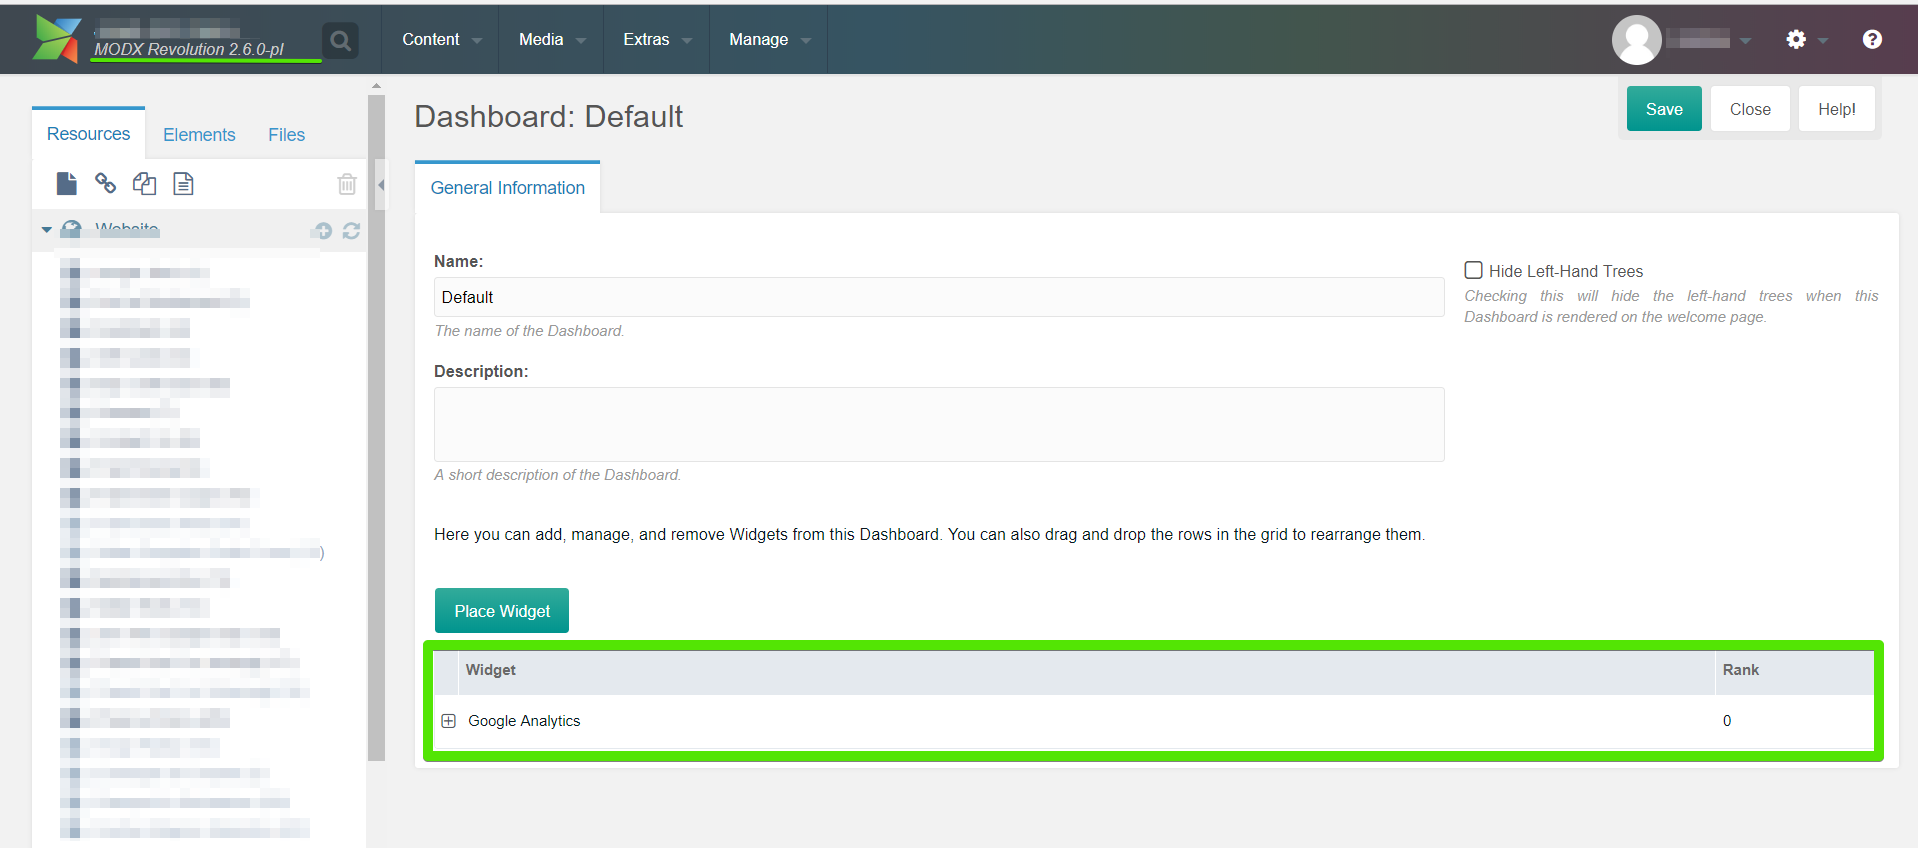1918x848 pixels.
Task: Click the Description text area
Action: coord(939,424)
